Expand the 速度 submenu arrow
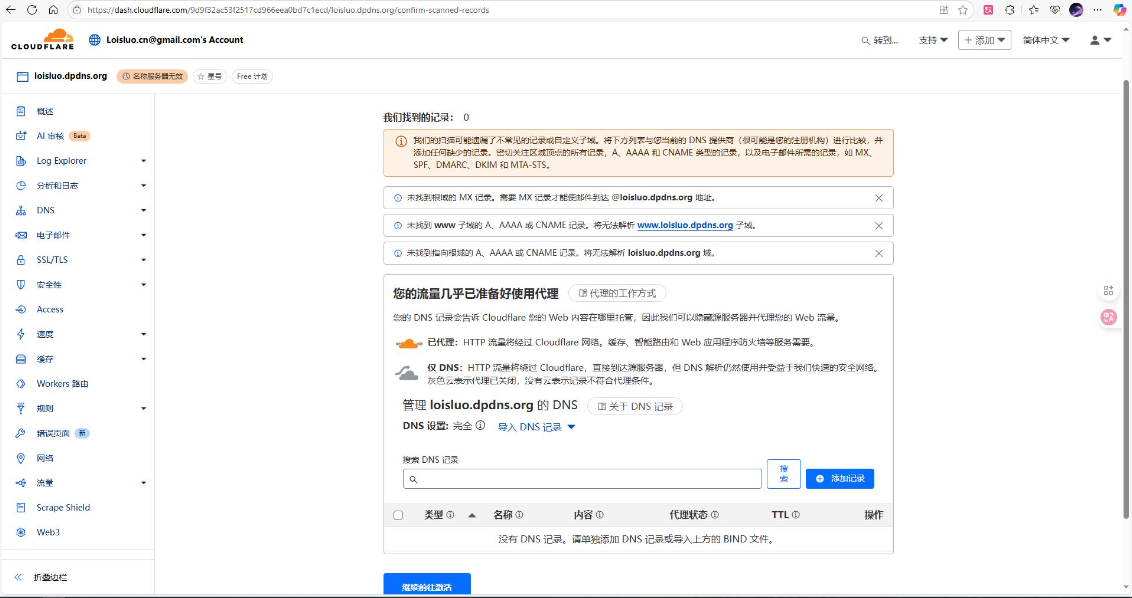This screenshot has width=1132, height=598. click(143, 334)
